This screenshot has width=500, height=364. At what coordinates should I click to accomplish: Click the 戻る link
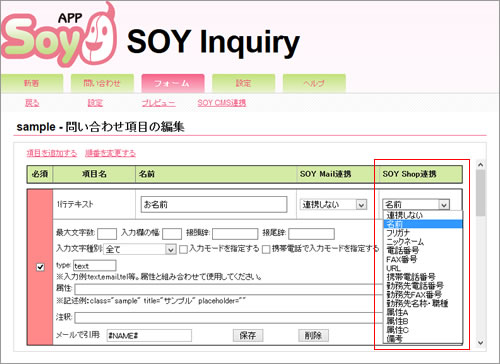32,103
